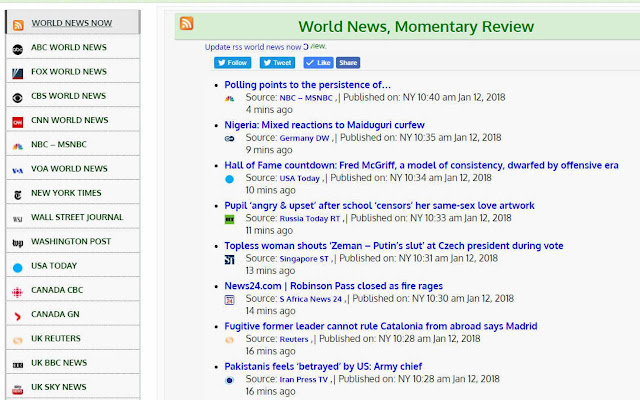The width and height of the screenshot is (640, 400).
Task: Select CANADA CBC sidebar entry
Action: point(57,290)
